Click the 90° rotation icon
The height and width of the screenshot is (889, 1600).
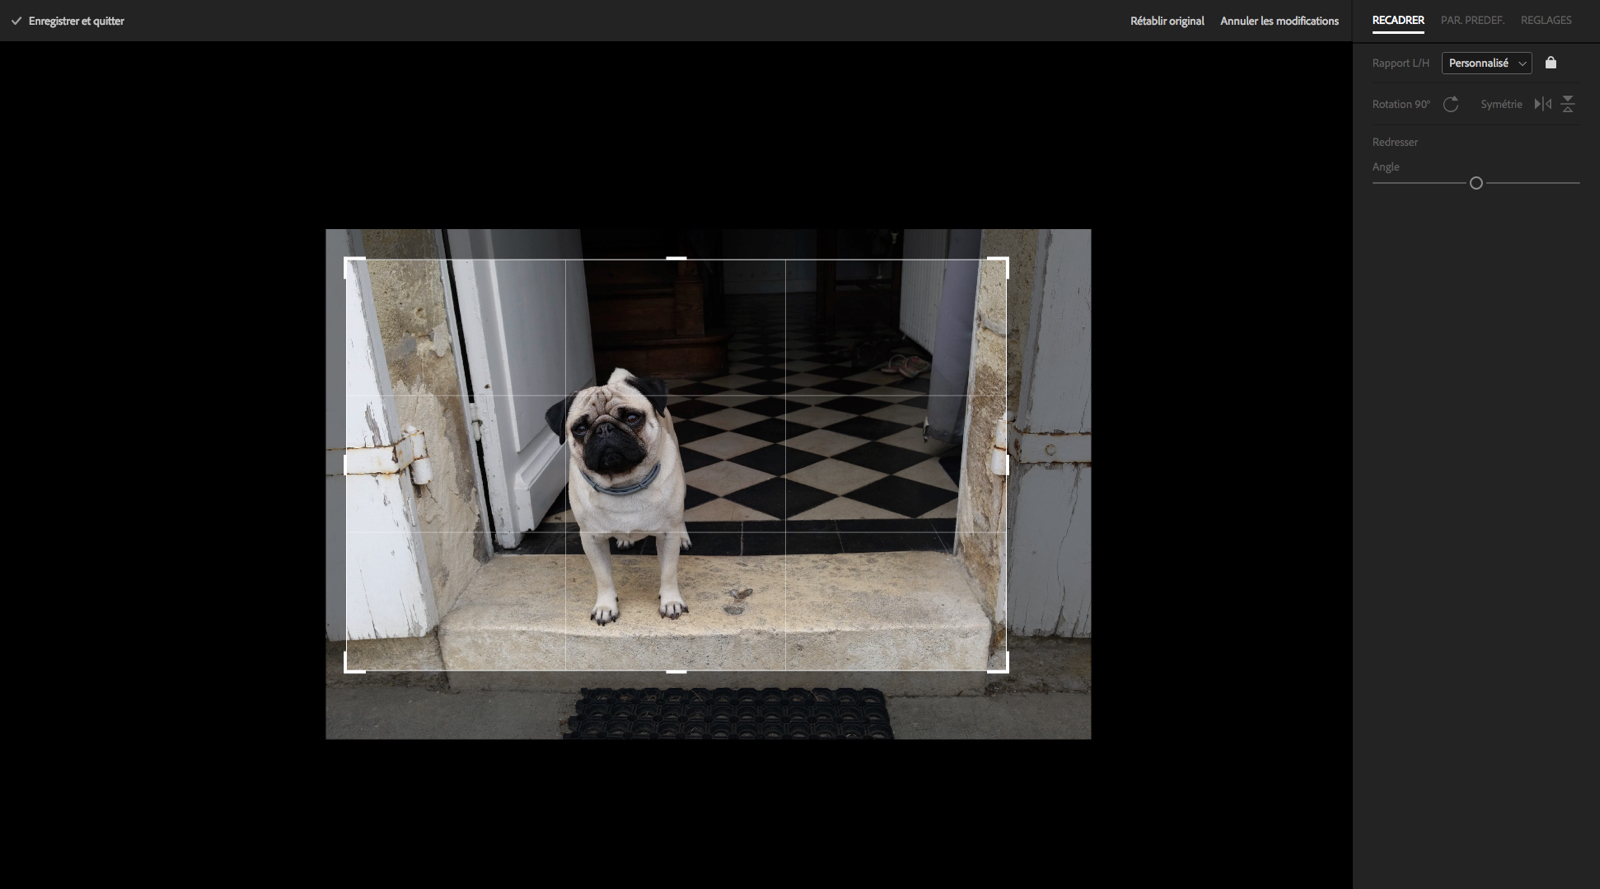coord(1451,104)
